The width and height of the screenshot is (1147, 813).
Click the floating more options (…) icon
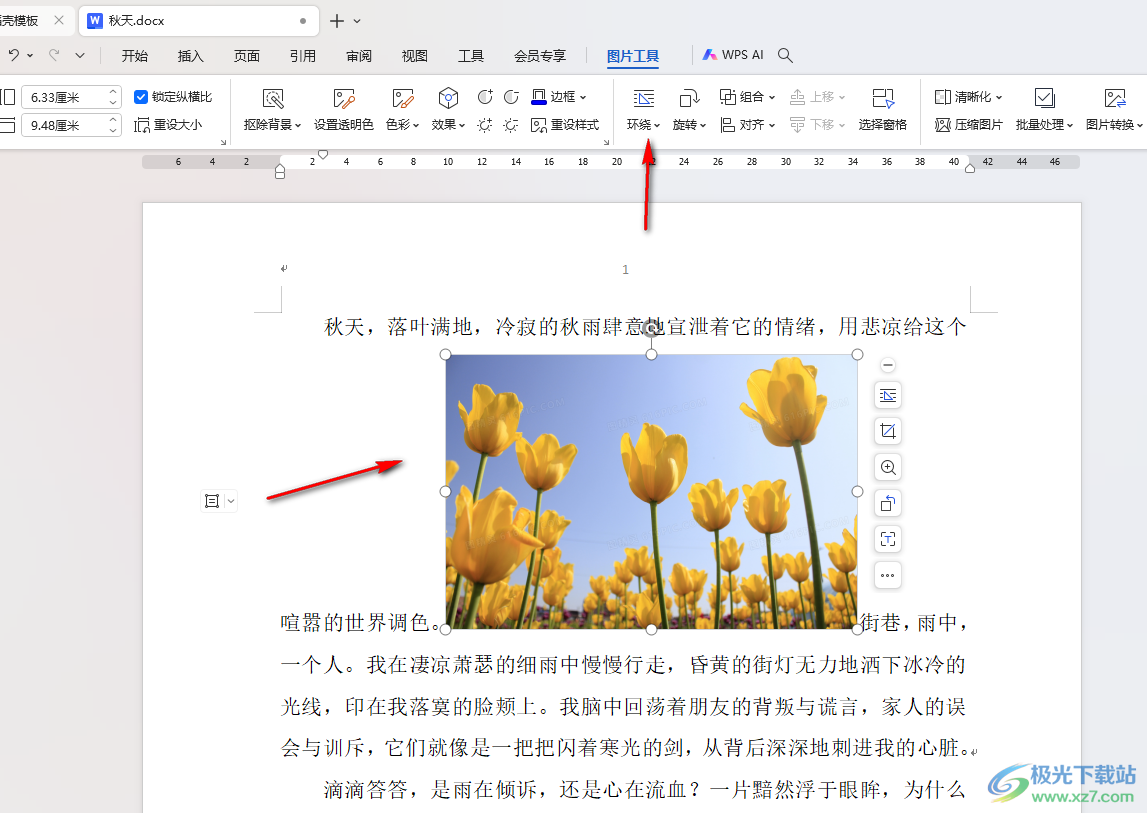pyautogui.click(x=888, y=575)
